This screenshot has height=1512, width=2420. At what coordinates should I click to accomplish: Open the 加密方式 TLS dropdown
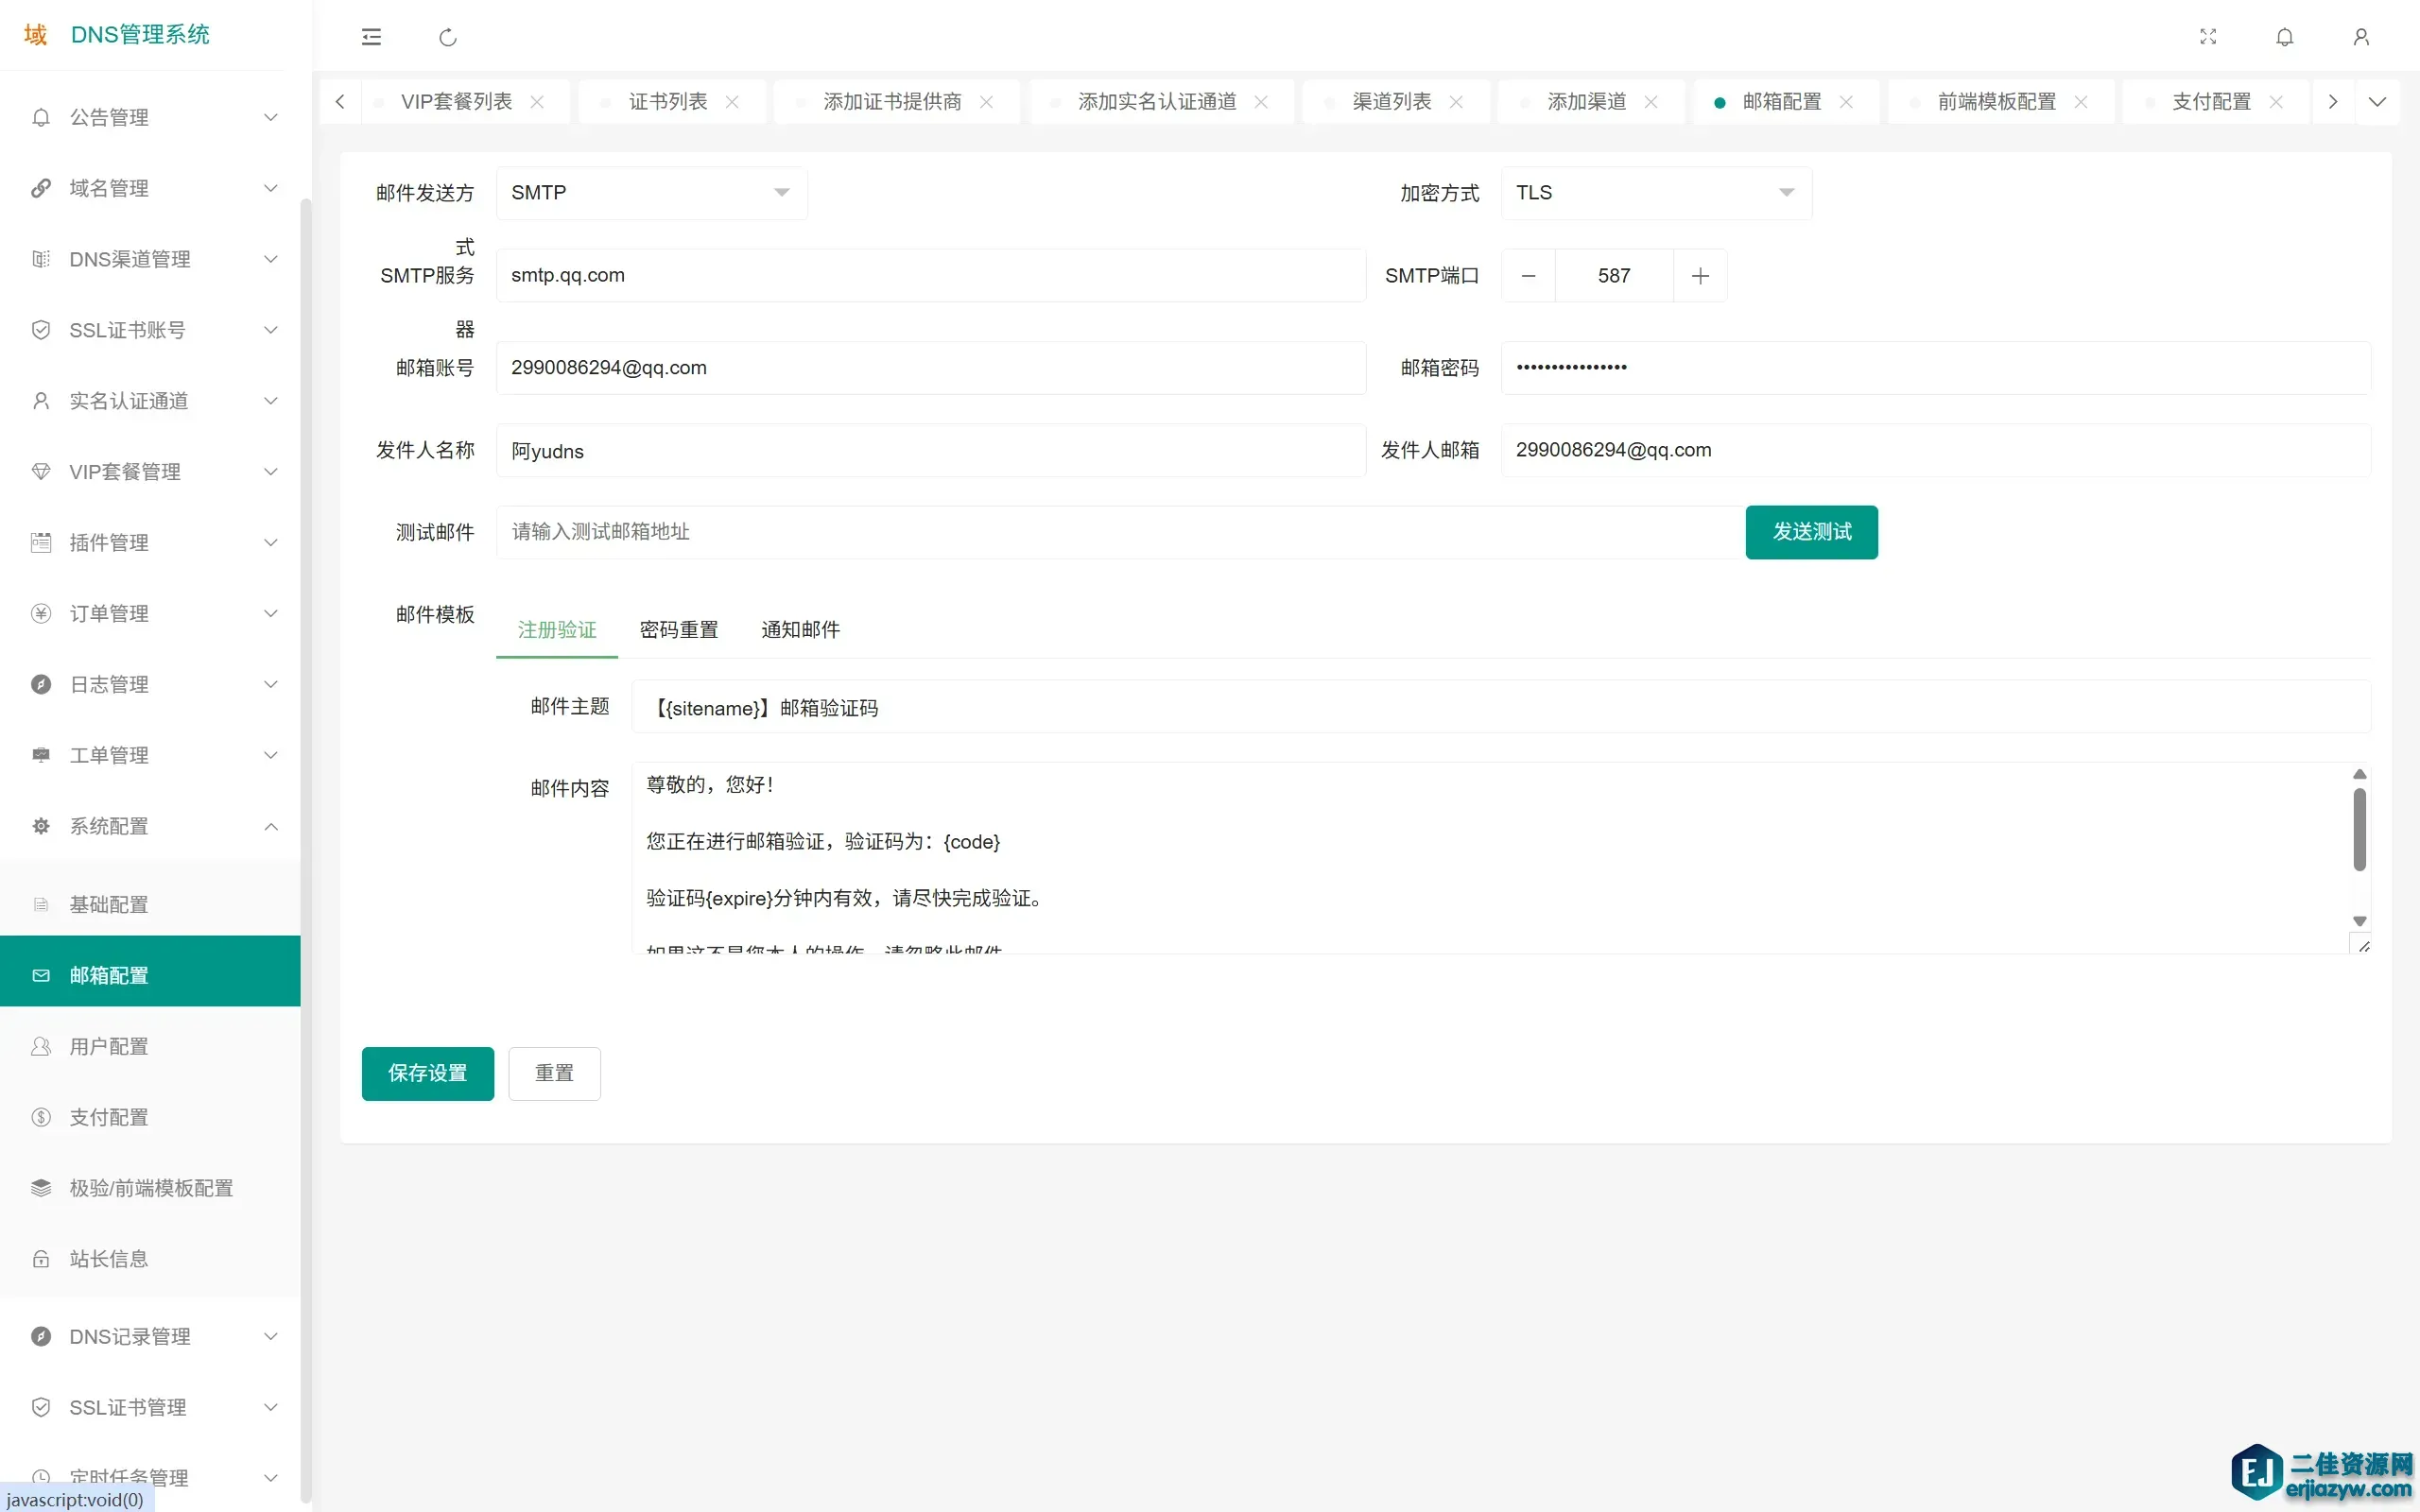(1655, 193)
